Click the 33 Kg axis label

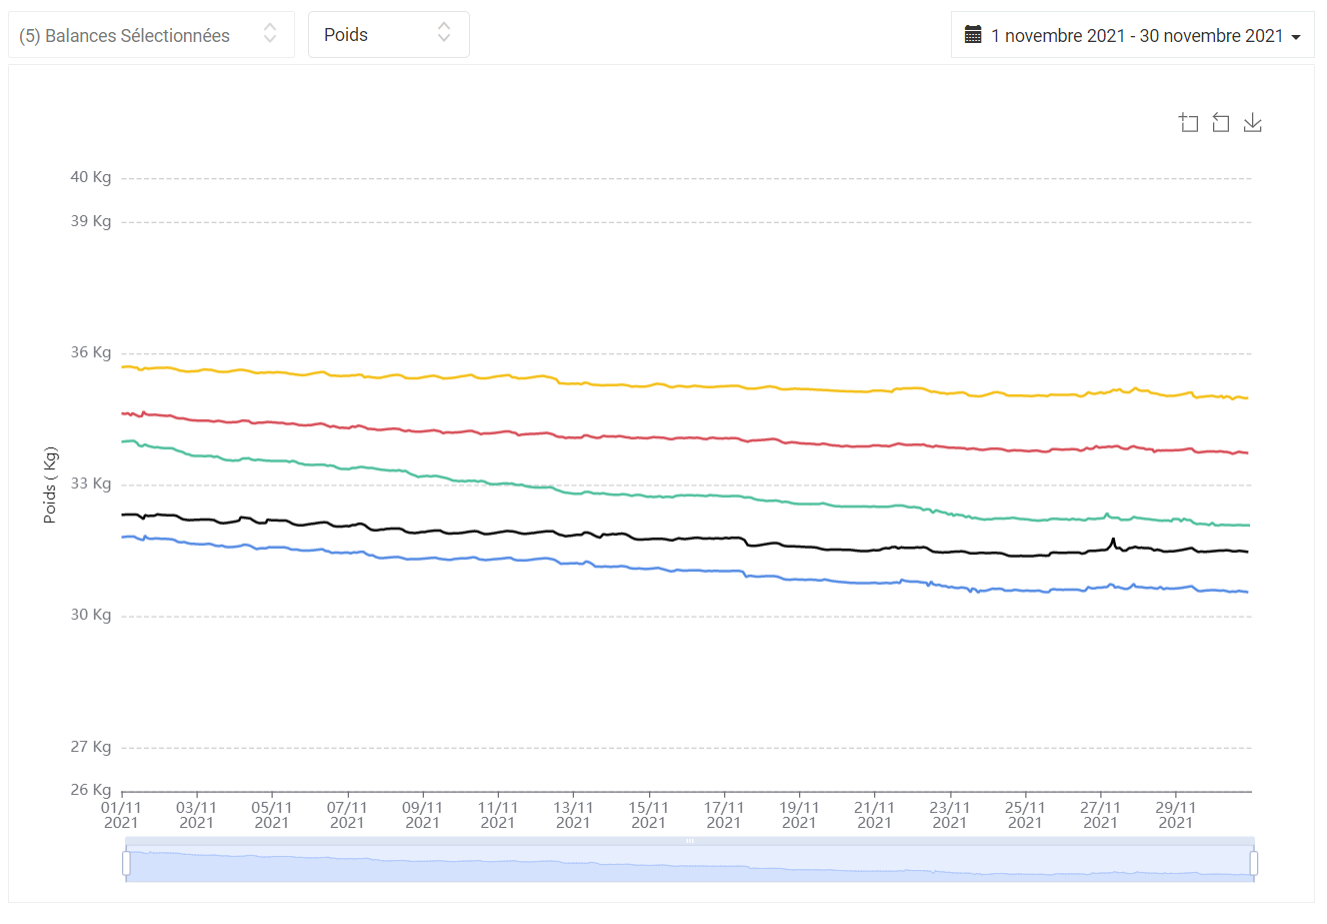(x=90, y=484)
